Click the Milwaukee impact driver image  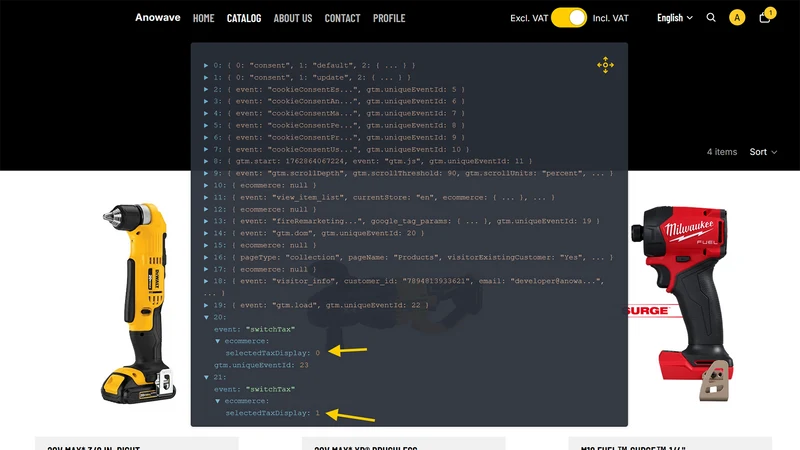682,303
